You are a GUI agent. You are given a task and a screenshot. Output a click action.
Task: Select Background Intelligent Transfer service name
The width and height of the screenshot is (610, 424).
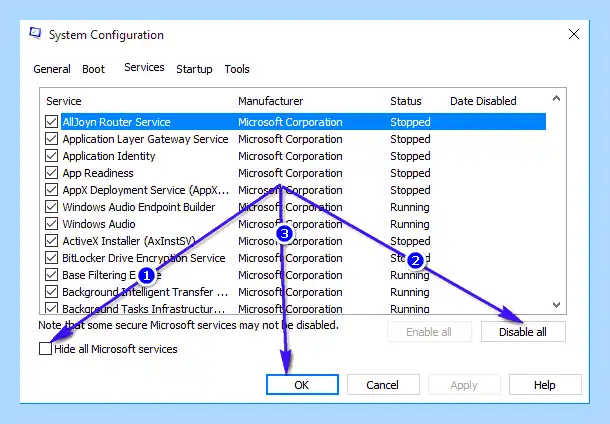click(x=145, y=292)
